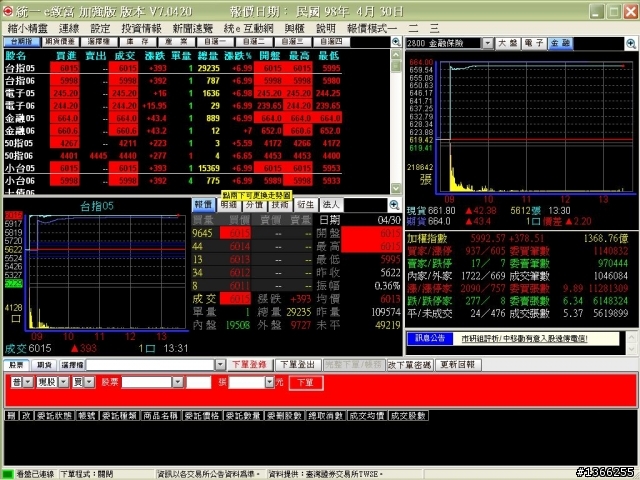Expand the 買 buy/sell dropdown
The image size is (640, 480).
(89, 382)
